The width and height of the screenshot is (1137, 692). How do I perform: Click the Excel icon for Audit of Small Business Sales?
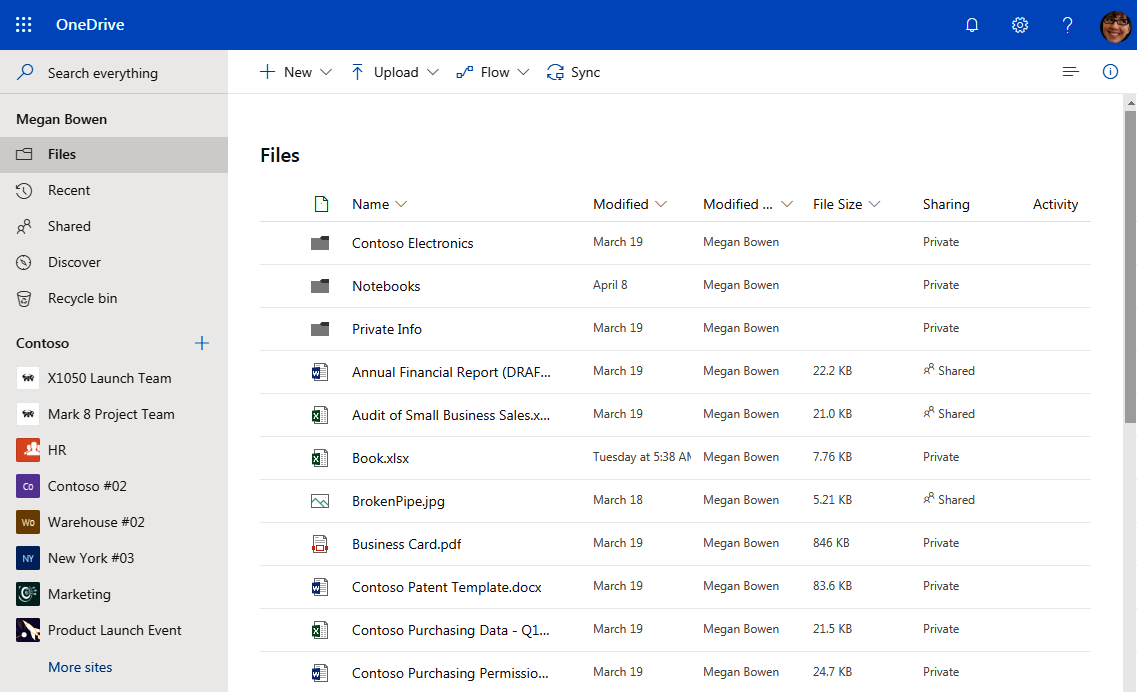coord(320,415)
